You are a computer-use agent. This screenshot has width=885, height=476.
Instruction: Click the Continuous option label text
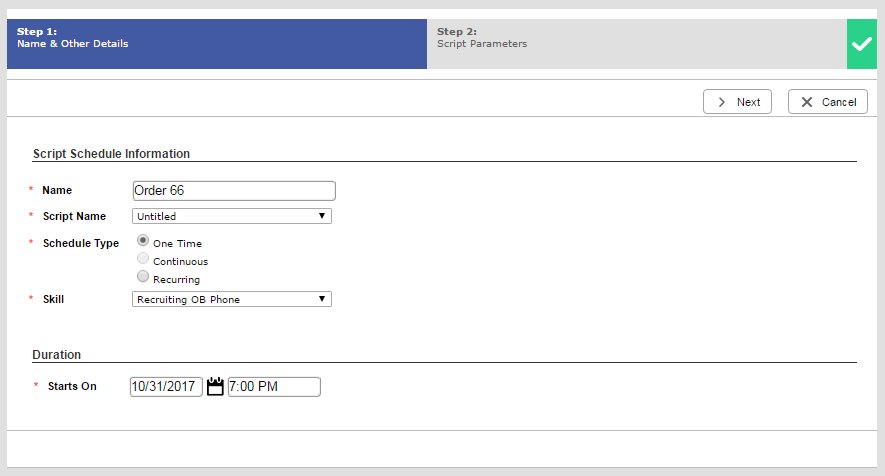181,261
